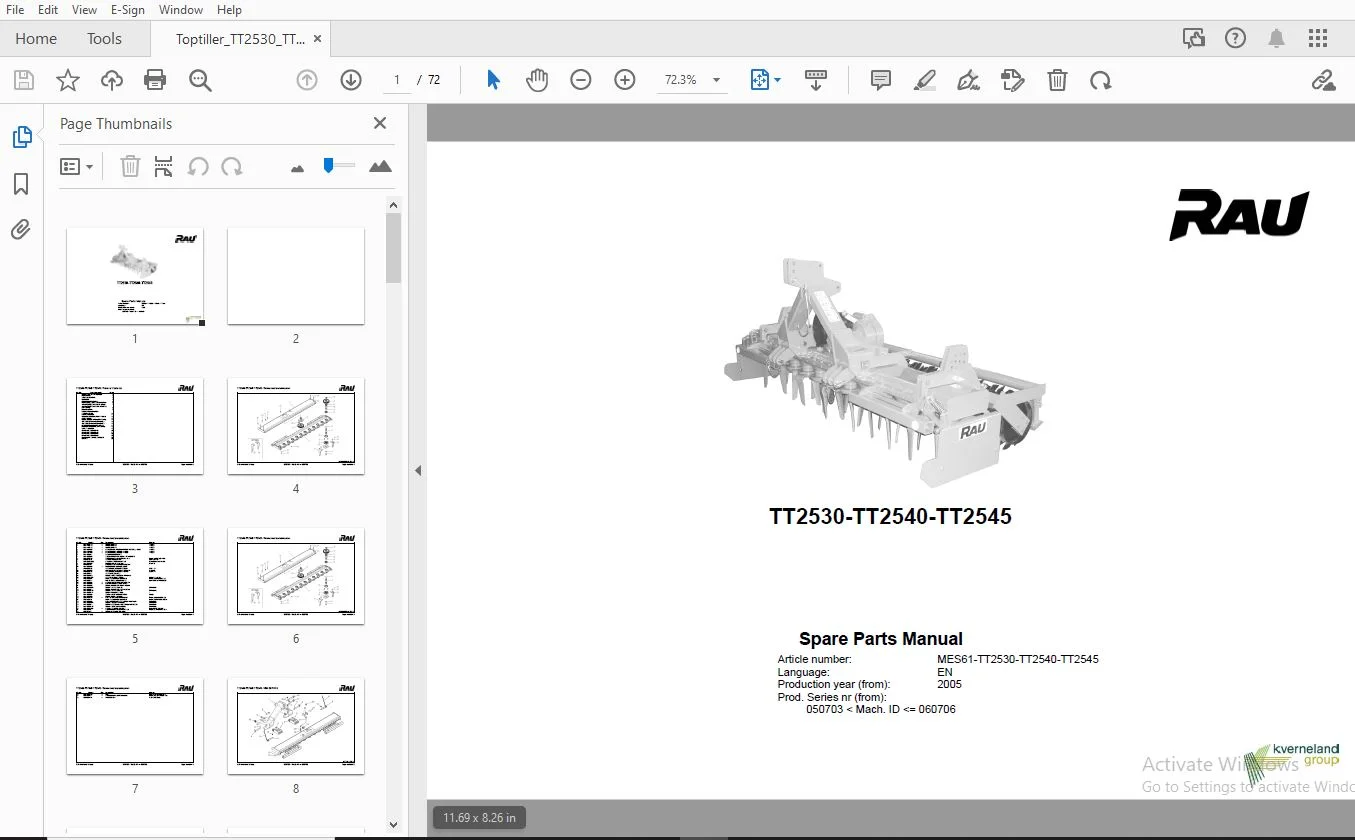
Task: Open the E-Sign menu
Action: click(x=127, y=9)
